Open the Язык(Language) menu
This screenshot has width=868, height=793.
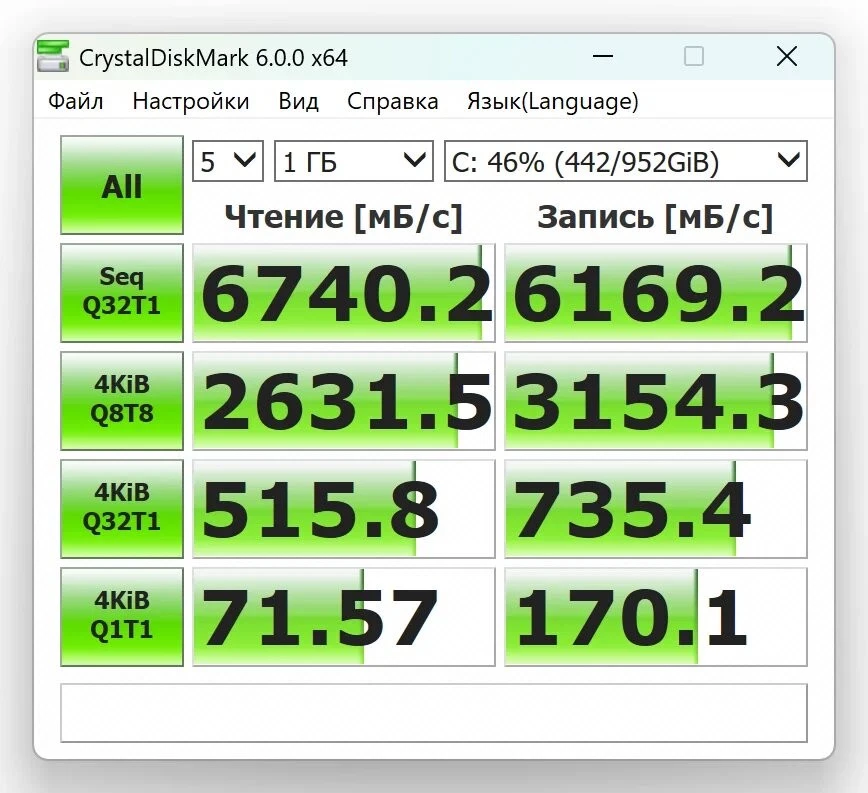coord(552,101)
